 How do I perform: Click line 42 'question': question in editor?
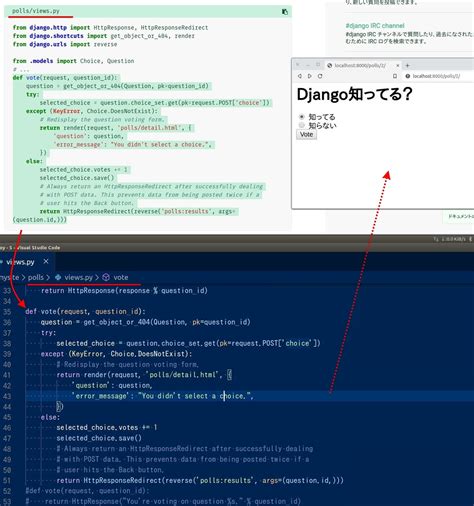tap(112, 385)
